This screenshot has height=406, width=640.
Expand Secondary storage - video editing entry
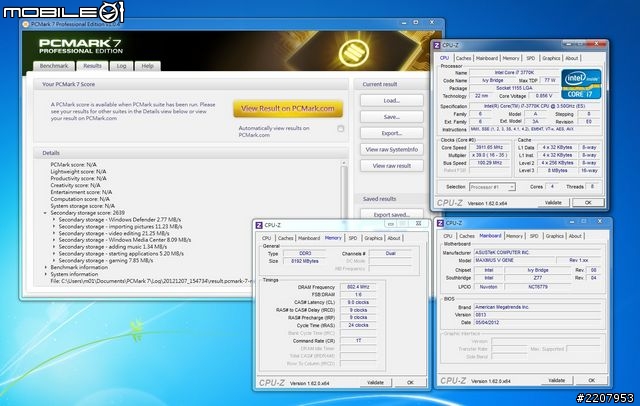(x=54, y=233)
